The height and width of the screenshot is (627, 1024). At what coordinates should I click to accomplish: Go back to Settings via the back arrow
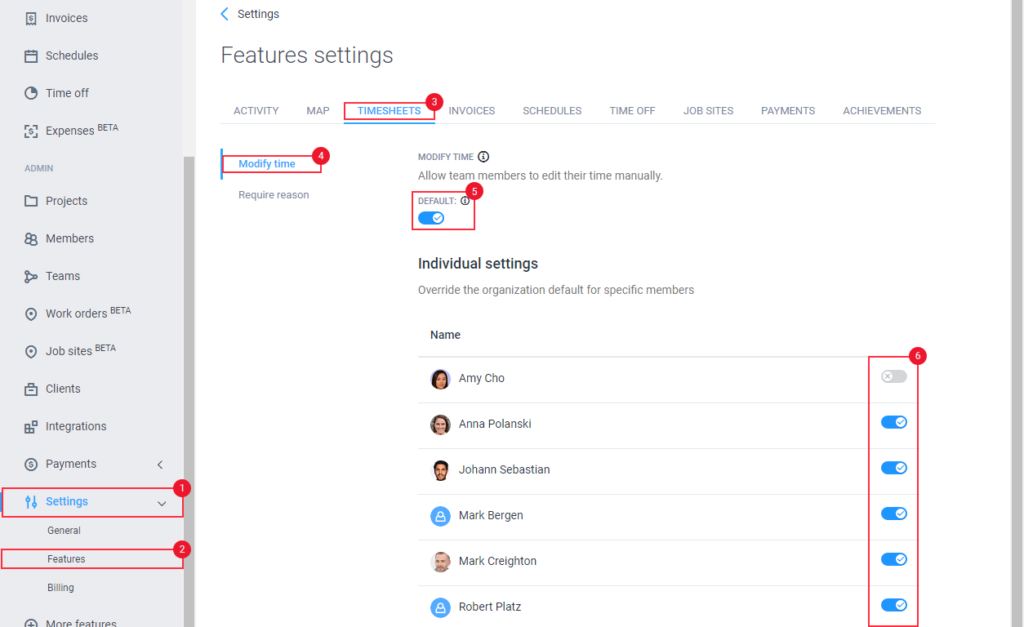pyautogui.click(x=224, y=13)
